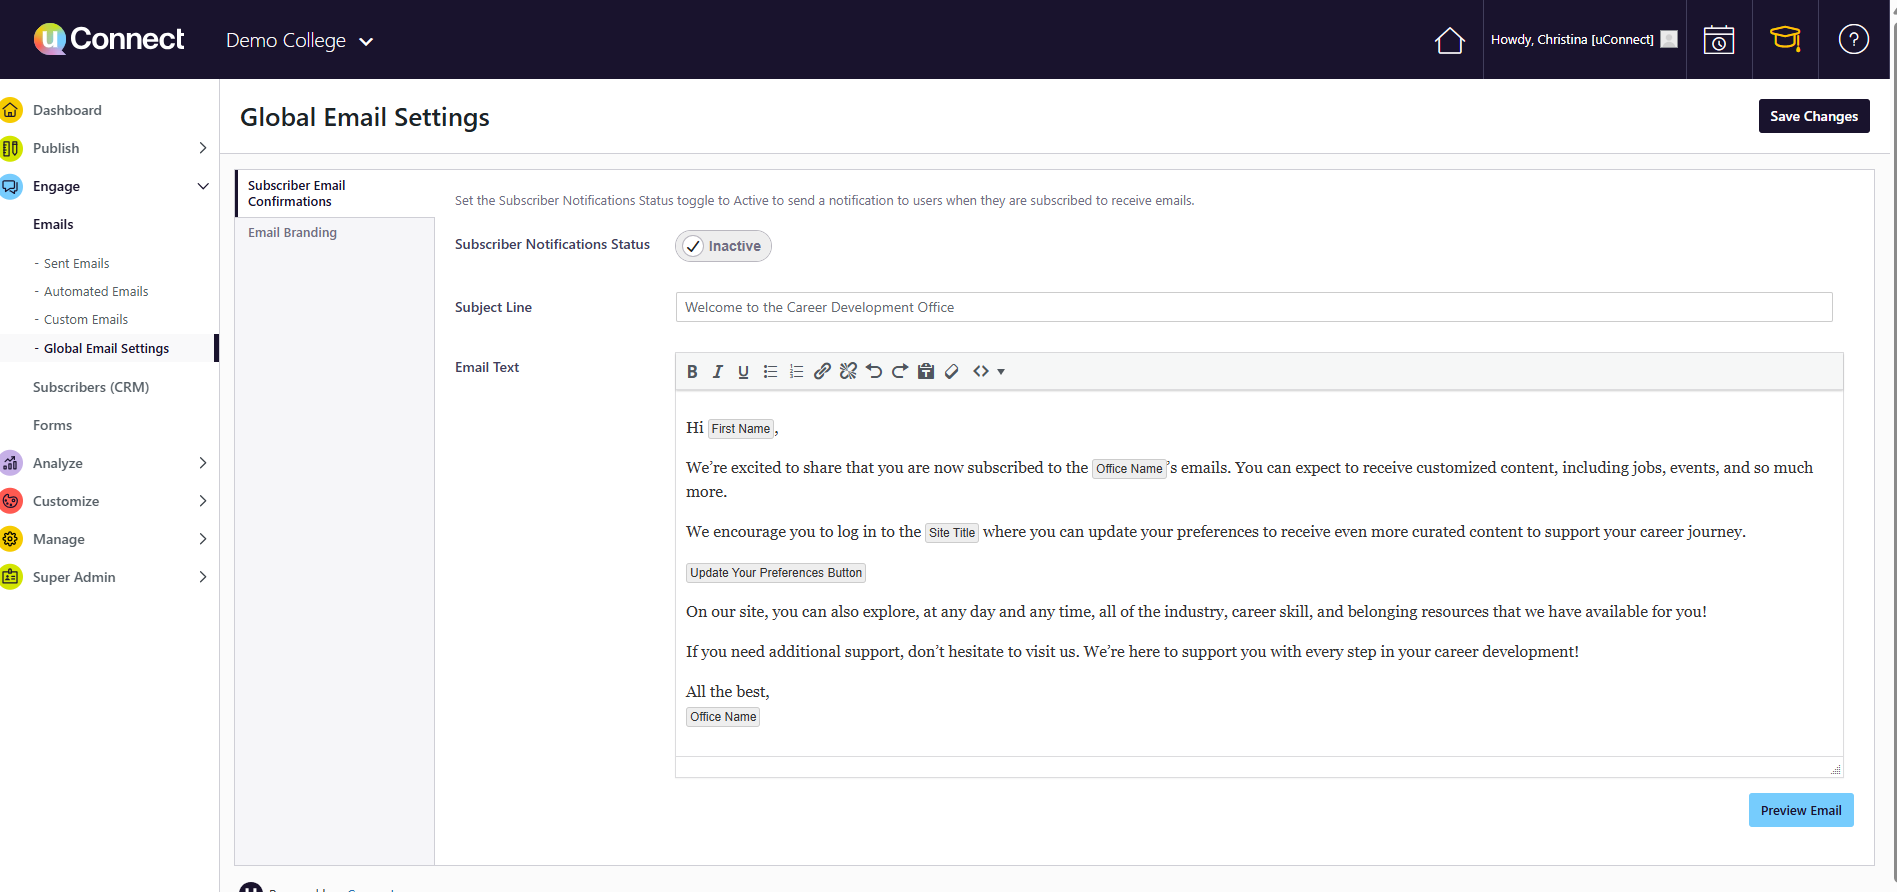Click the graduation cap icon
Viewport: 1897px width, 892px height.
(1785, 40)
